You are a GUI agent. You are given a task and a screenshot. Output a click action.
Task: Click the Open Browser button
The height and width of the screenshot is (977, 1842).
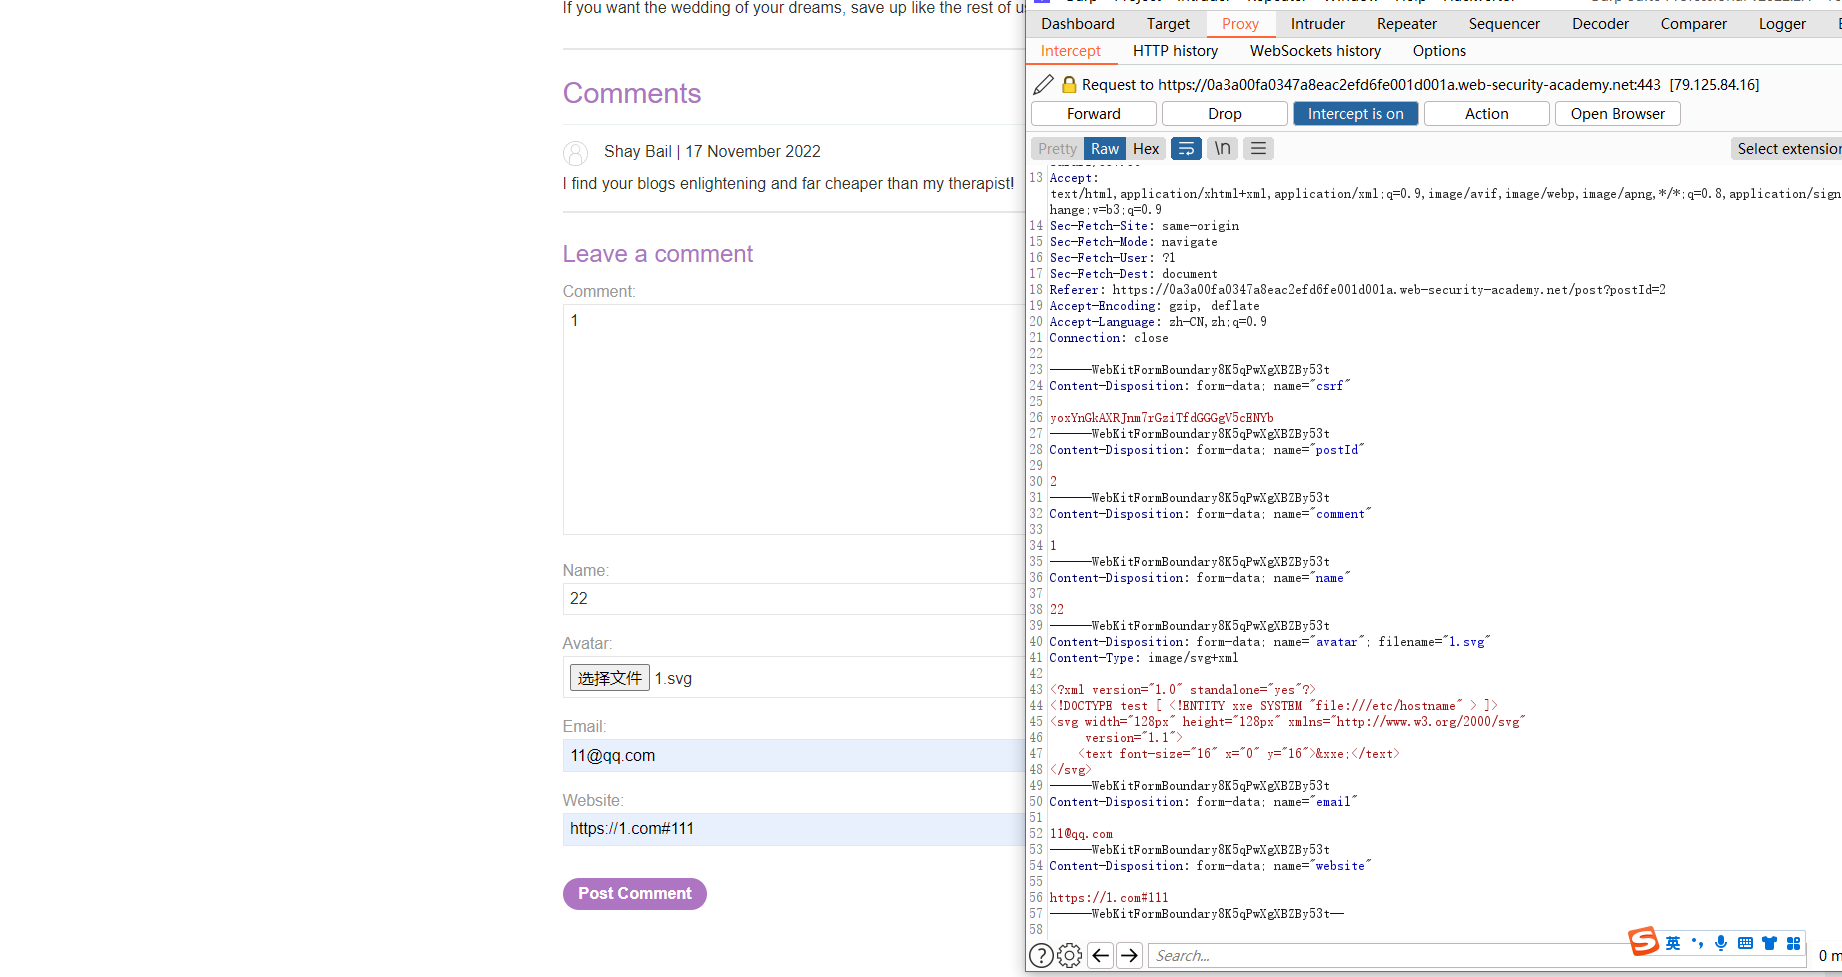click(x=1617, y=114)
